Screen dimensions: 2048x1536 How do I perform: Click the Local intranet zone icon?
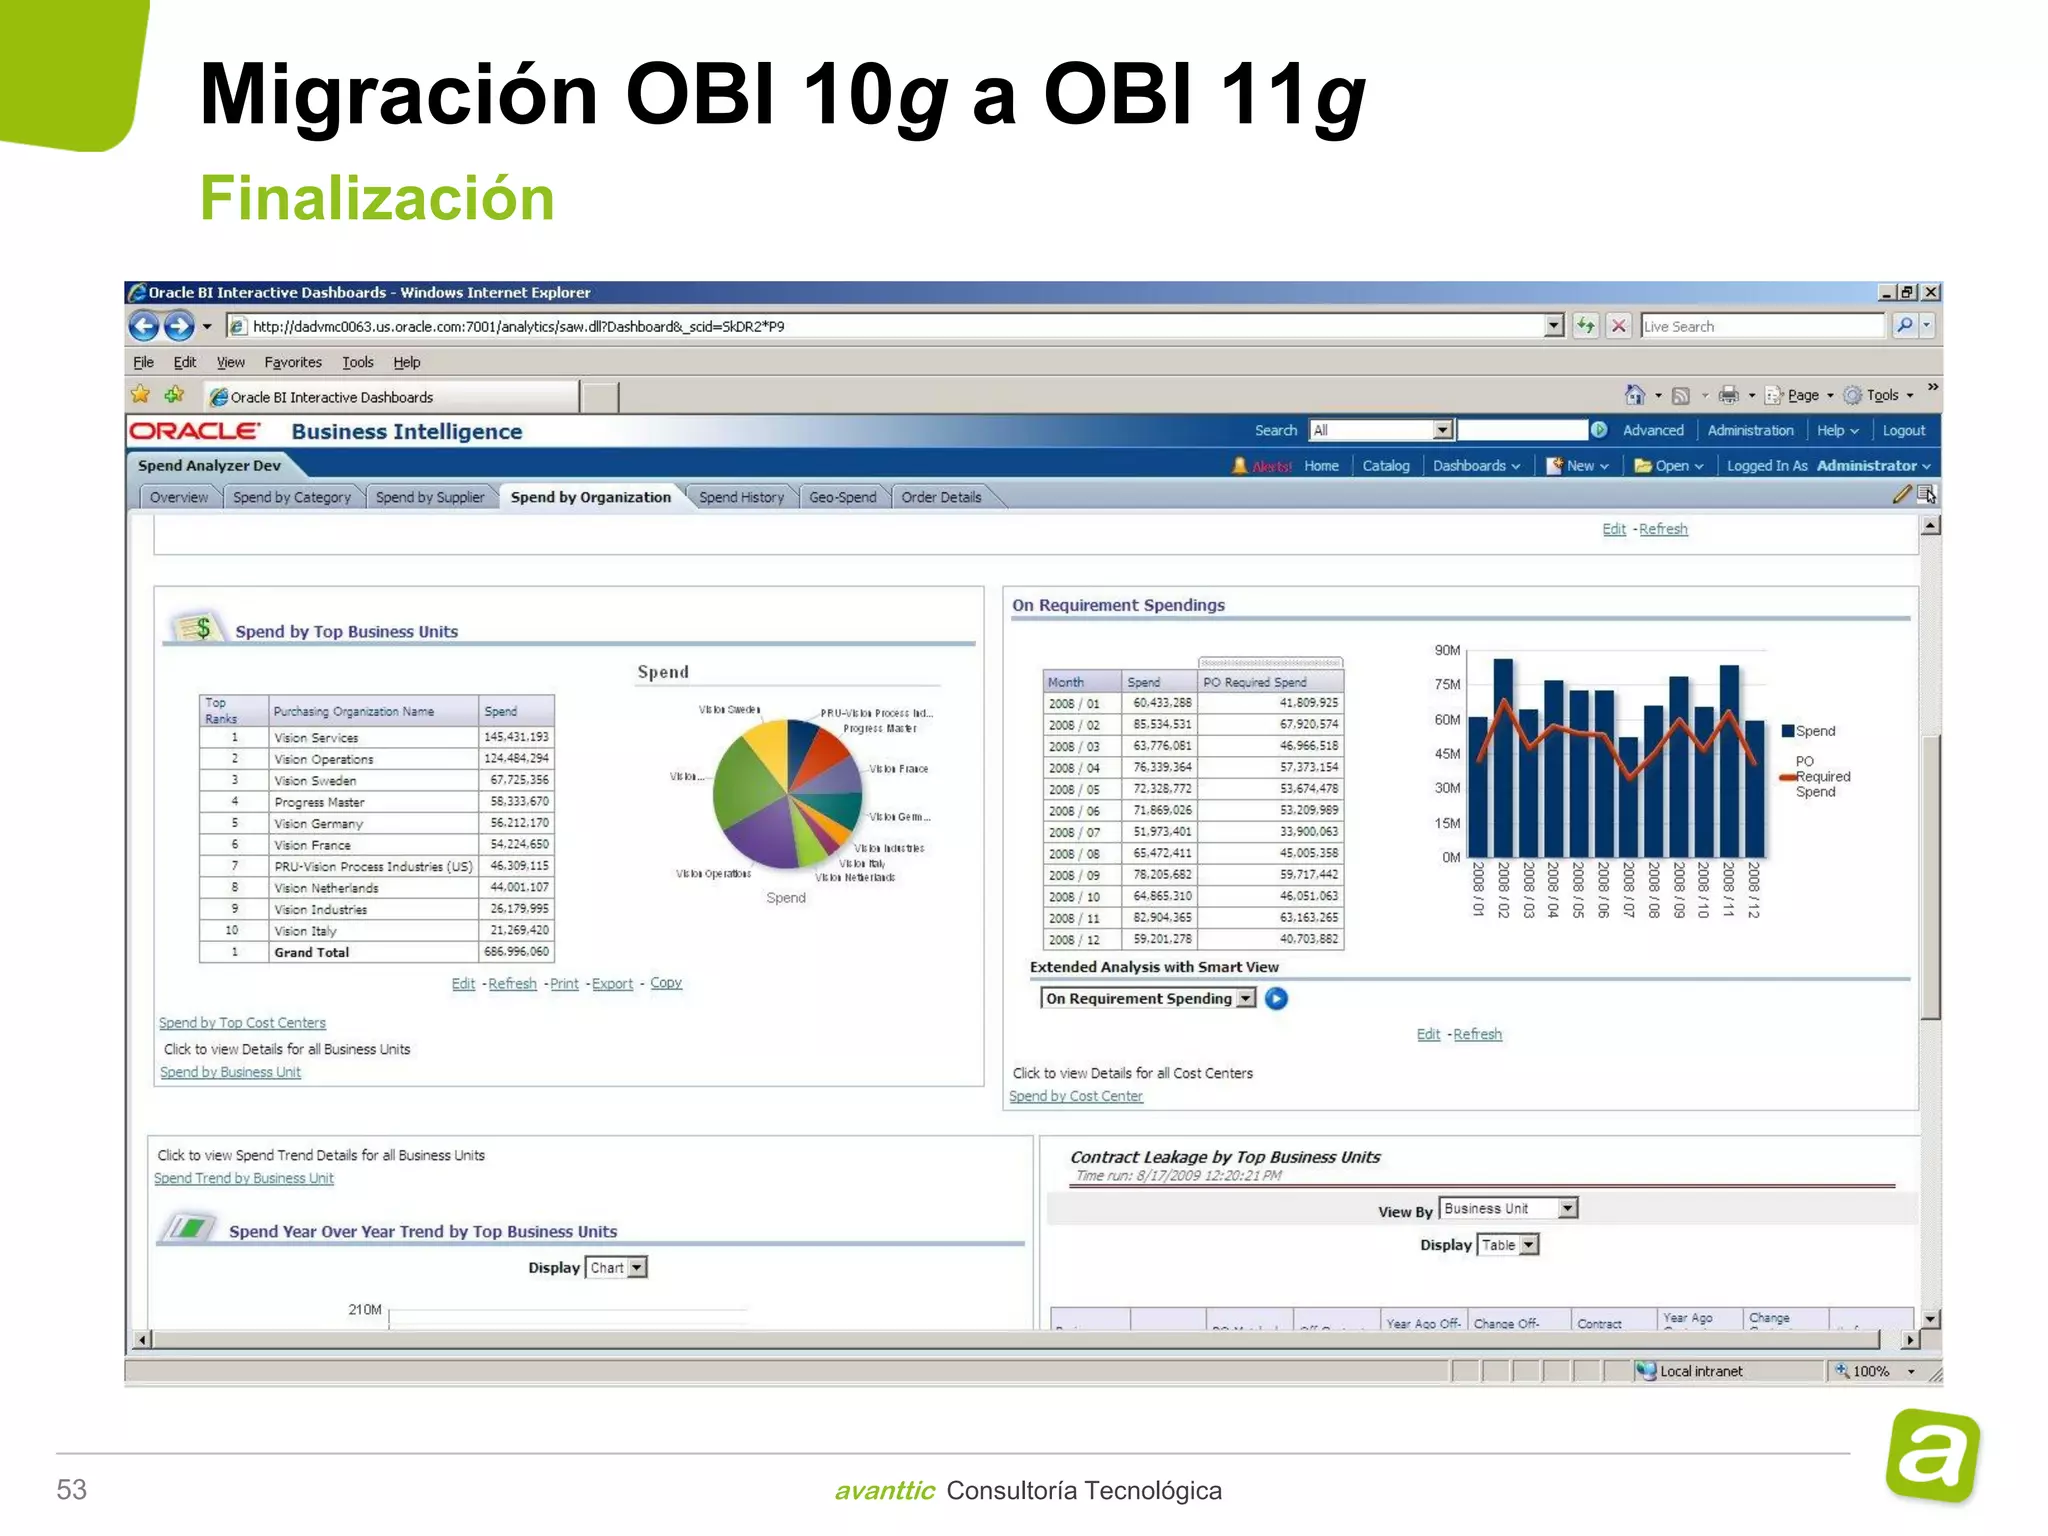[1646, 1371]
